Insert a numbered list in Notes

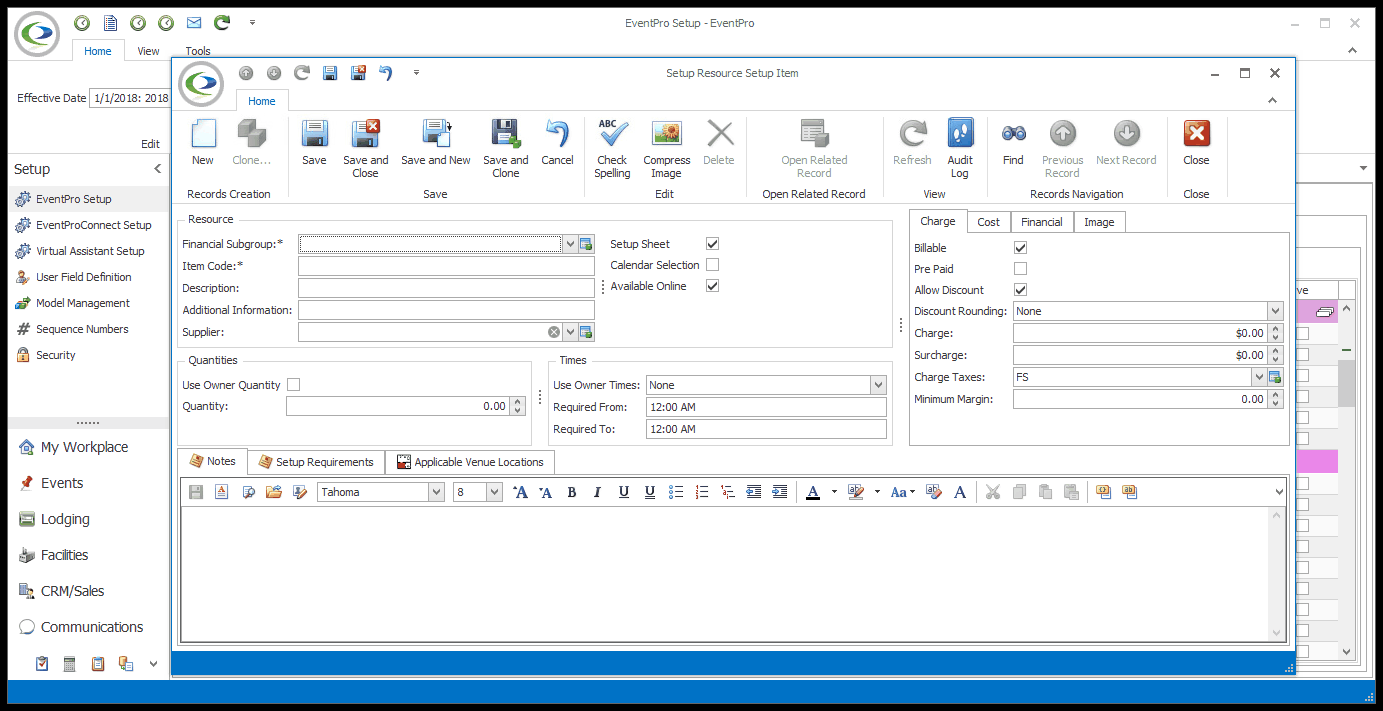pos(702,492)
